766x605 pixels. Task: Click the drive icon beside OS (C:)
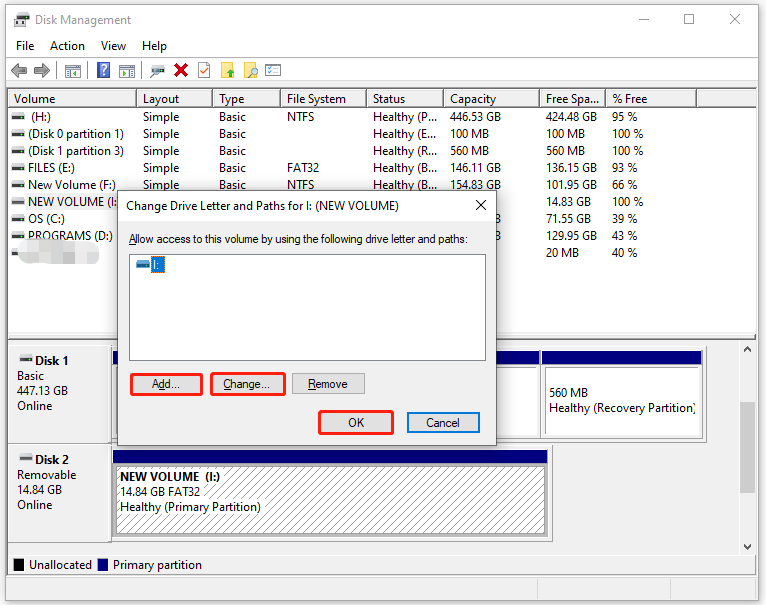[x=18, y=218]
